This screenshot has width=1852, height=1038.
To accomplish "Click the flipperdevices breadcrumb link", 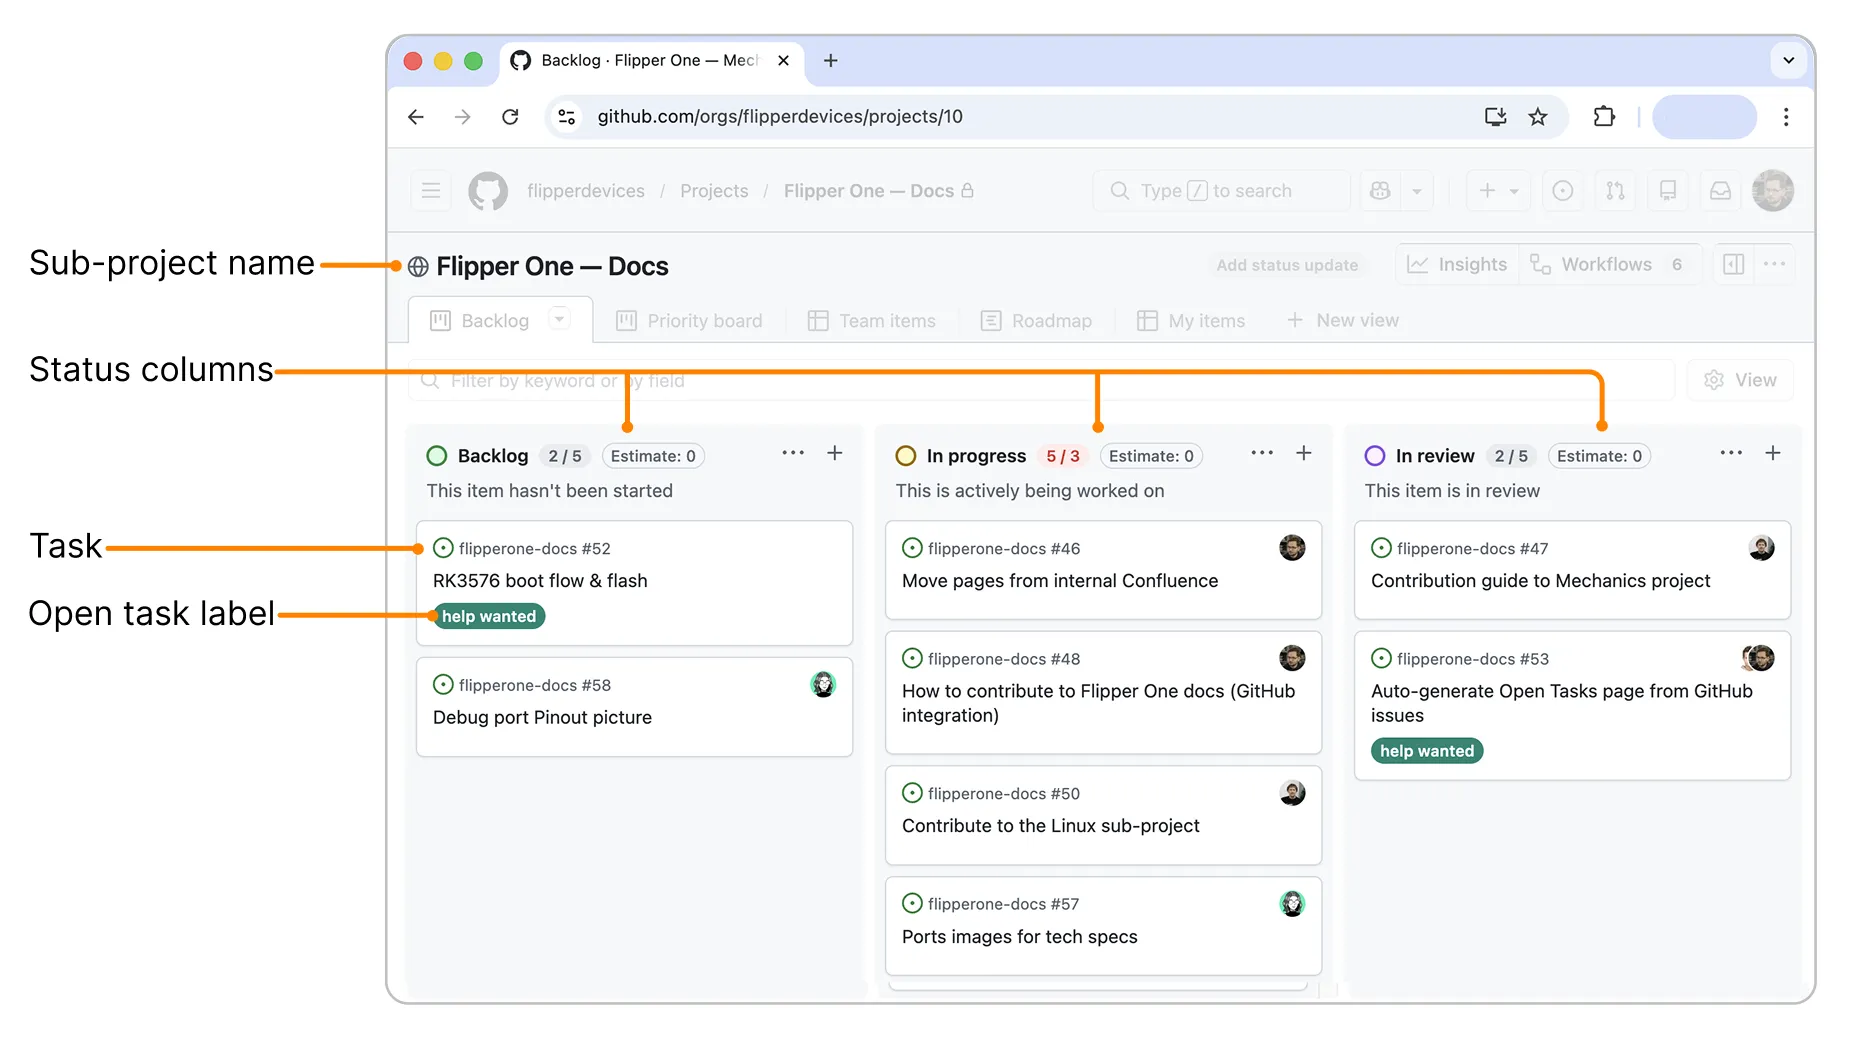I will pos(586,191).
